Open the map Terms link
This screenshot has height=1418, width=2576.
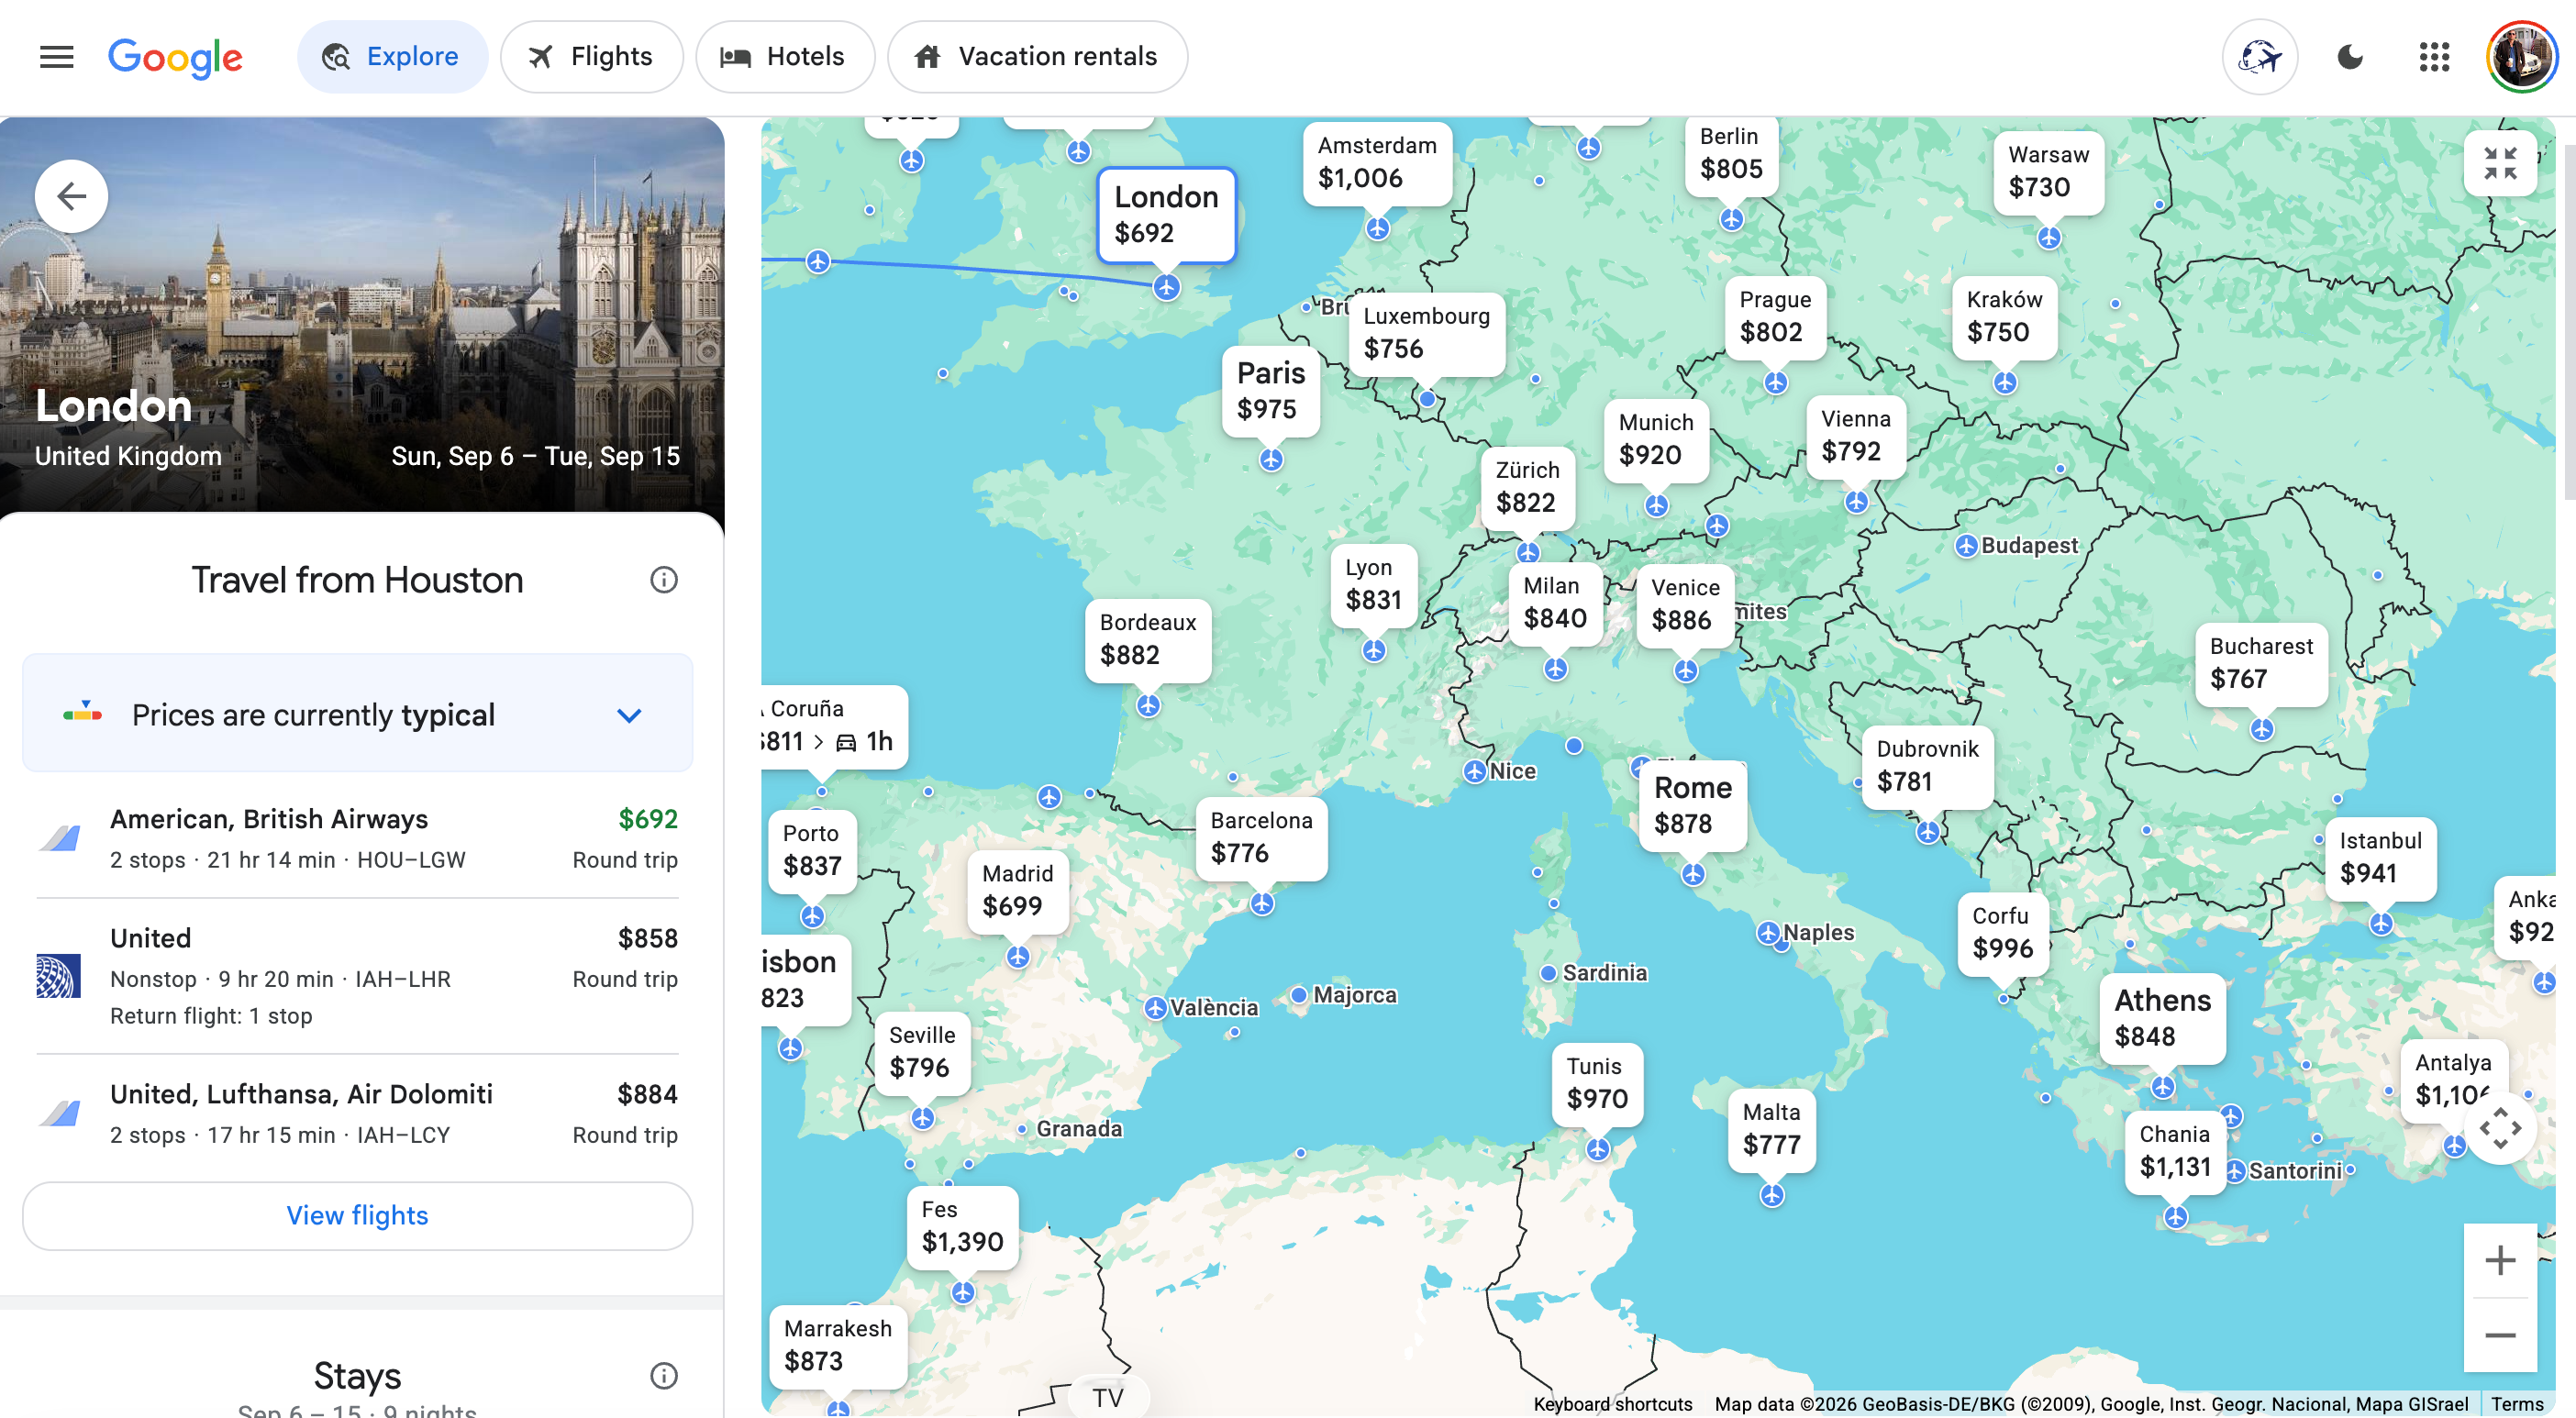coord(2517,1404)
